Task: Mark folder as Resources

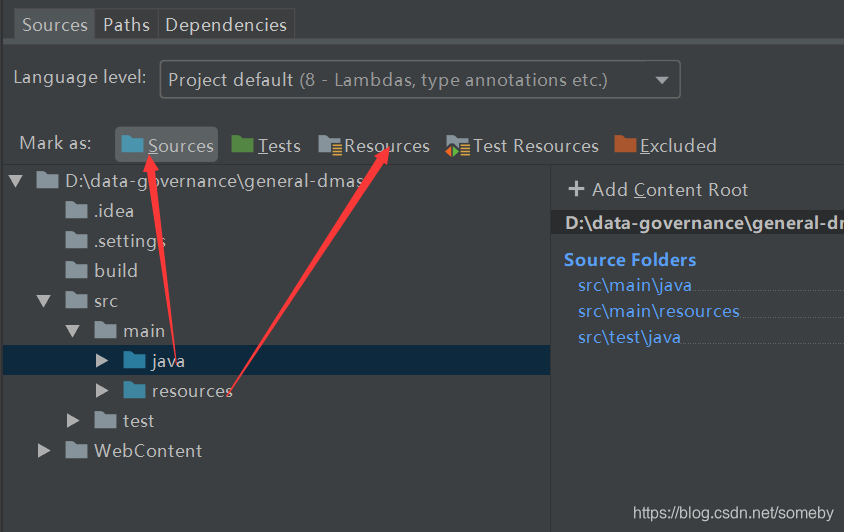Action: (x=374, y=145)
